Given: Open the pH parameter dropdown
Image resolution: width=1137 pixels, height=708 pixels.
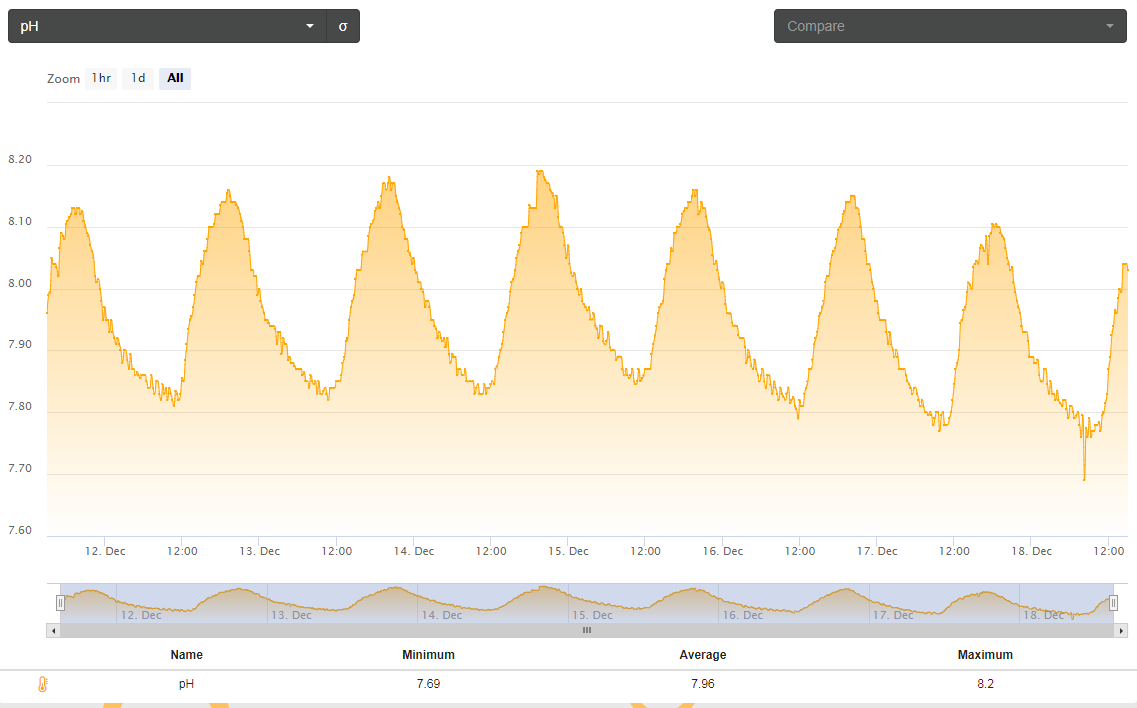Looking at the screenshot, I should pyautogui.click(x=168, y=26).
